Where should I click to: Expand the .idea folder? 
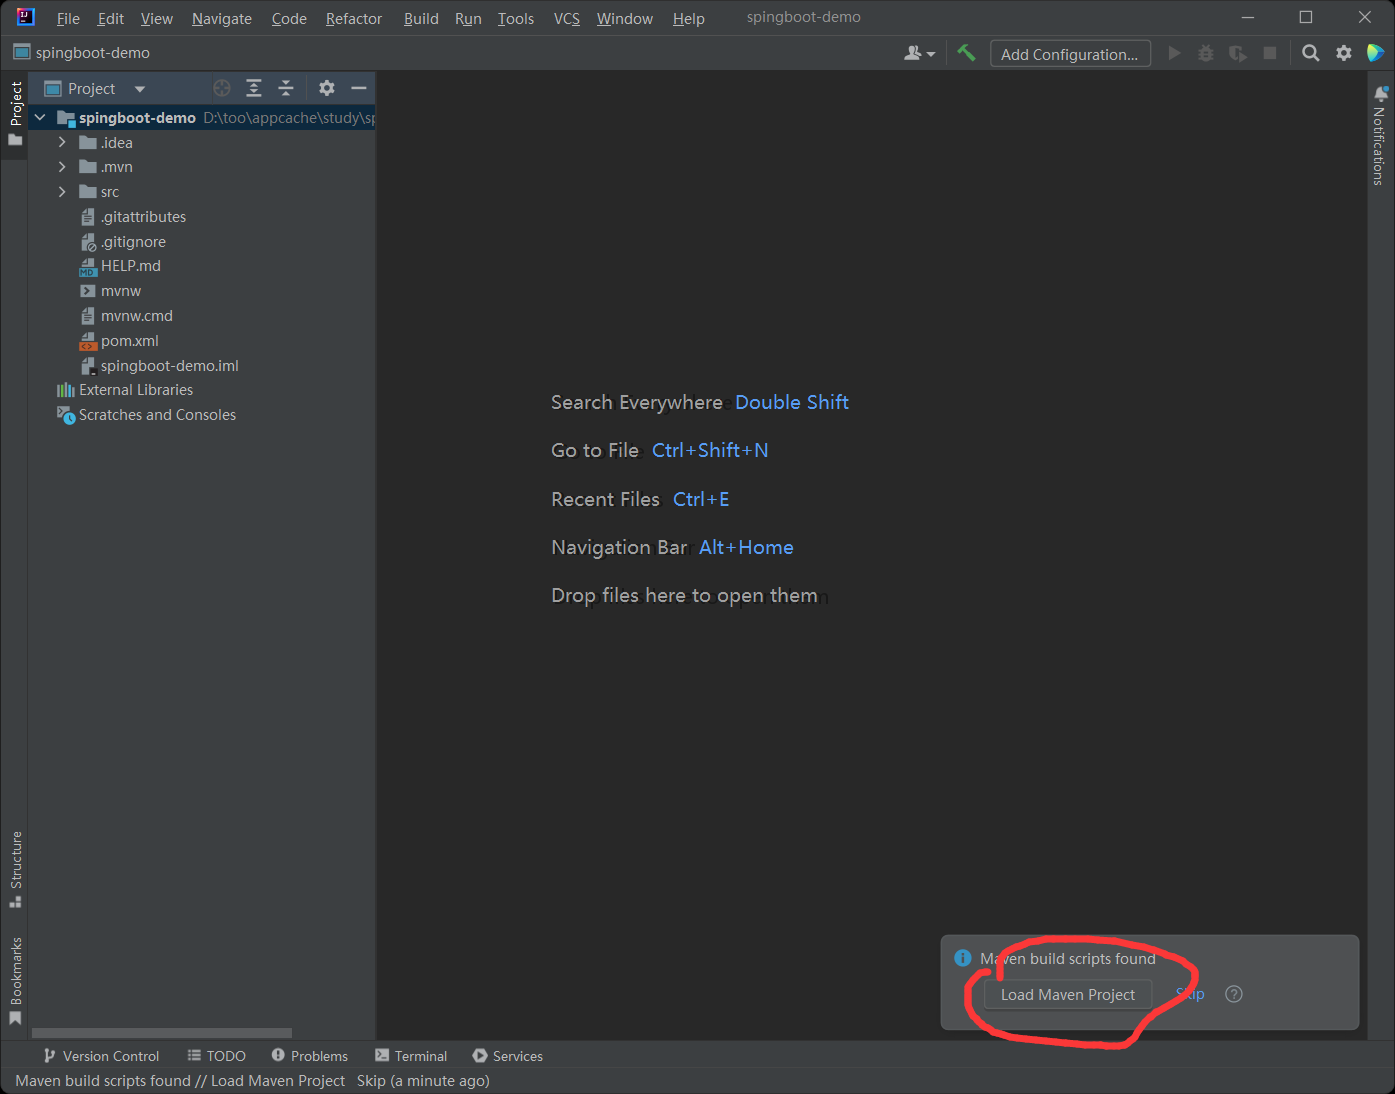62,142
